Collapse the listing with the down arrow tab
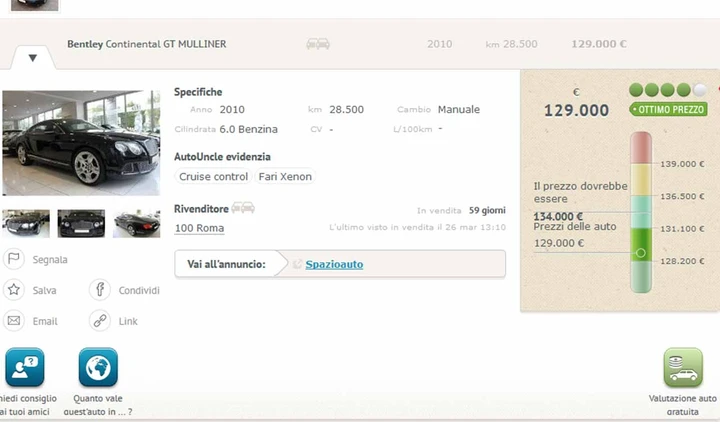The height and width of the screenshot is (422, 720). point(33,58)
